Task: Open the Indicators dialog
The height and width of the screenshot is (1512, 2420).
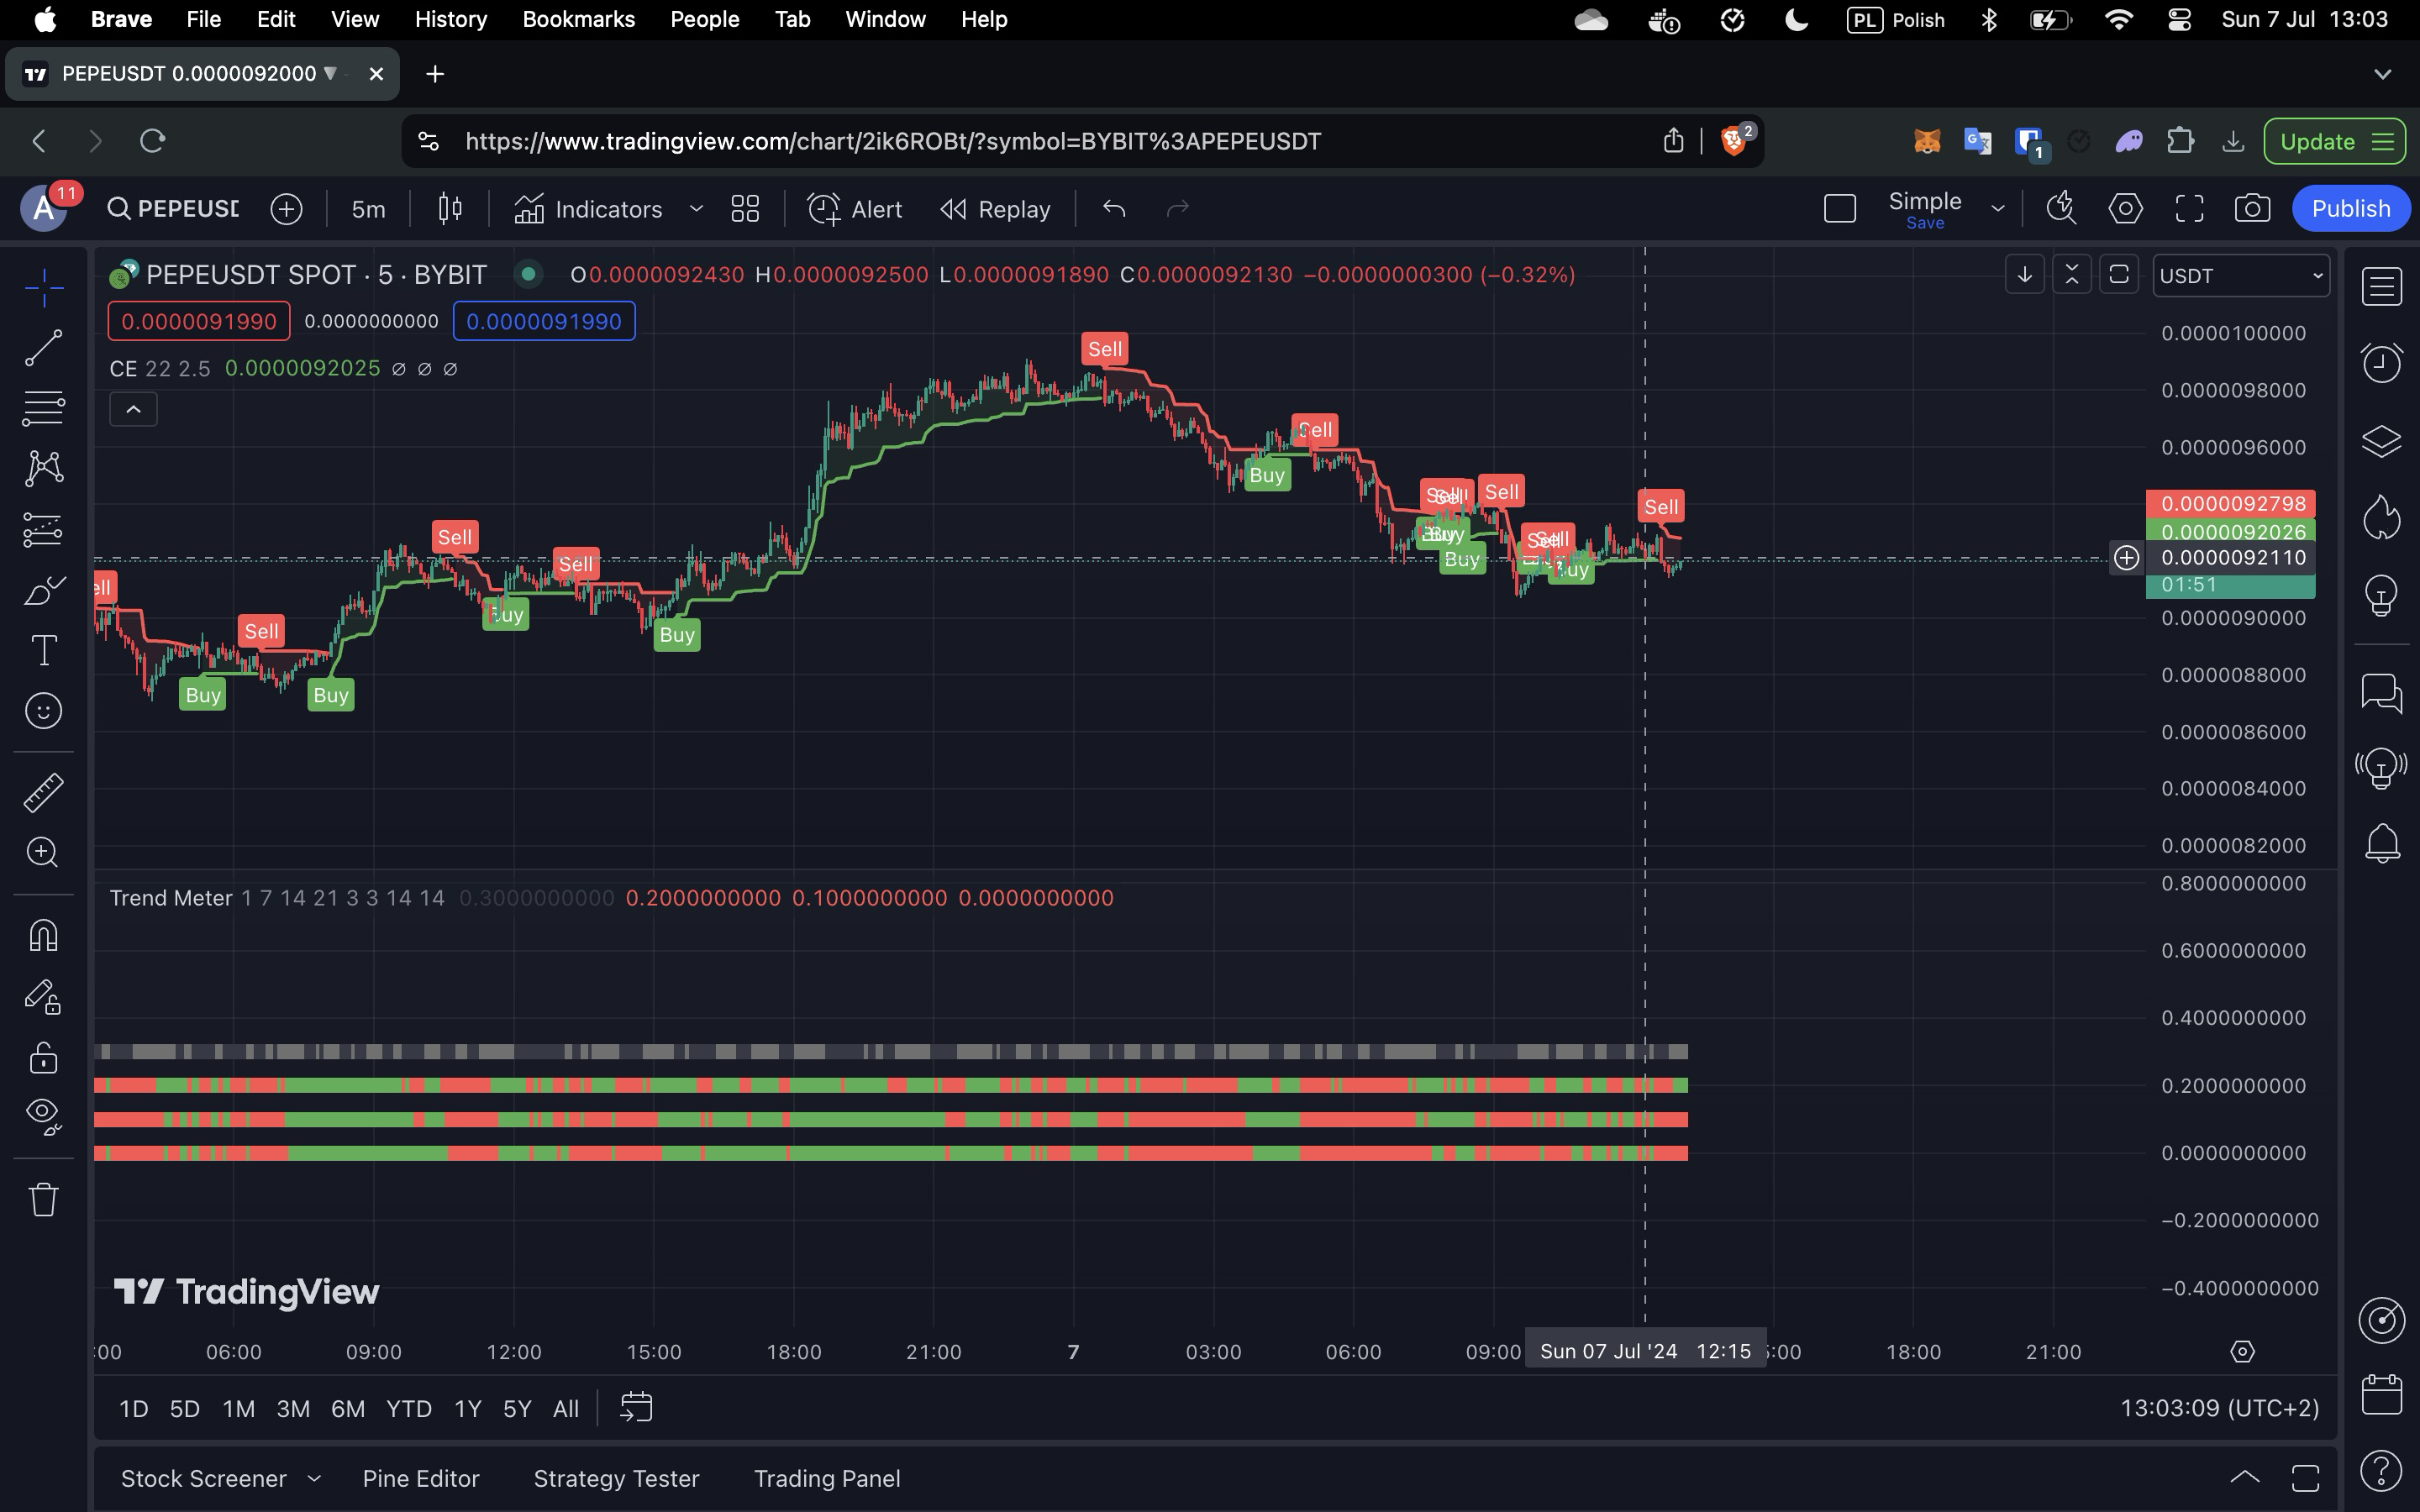Action: [x=589, y=208]
